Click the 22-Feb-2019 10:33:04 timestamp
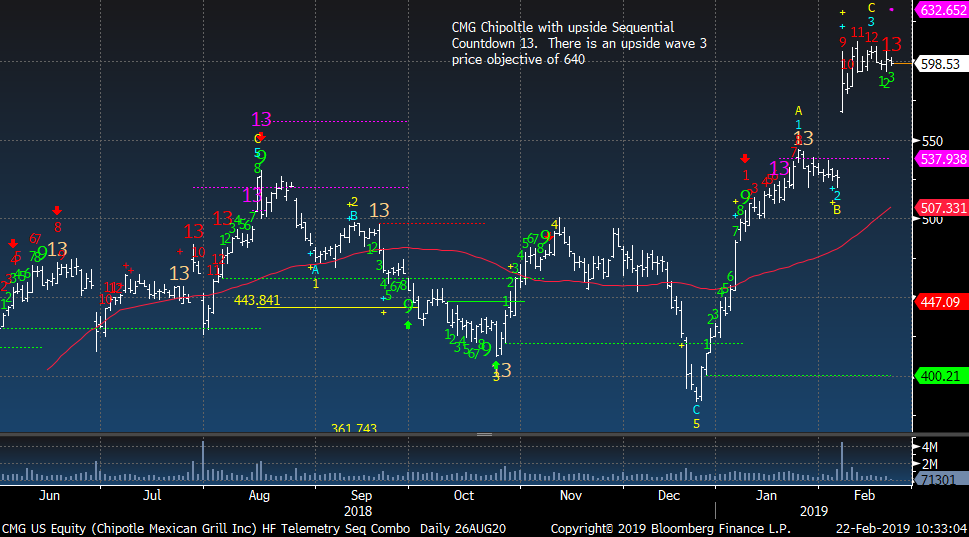The width and height of the screenshot is (969, 537). click(x=900, y=529)
